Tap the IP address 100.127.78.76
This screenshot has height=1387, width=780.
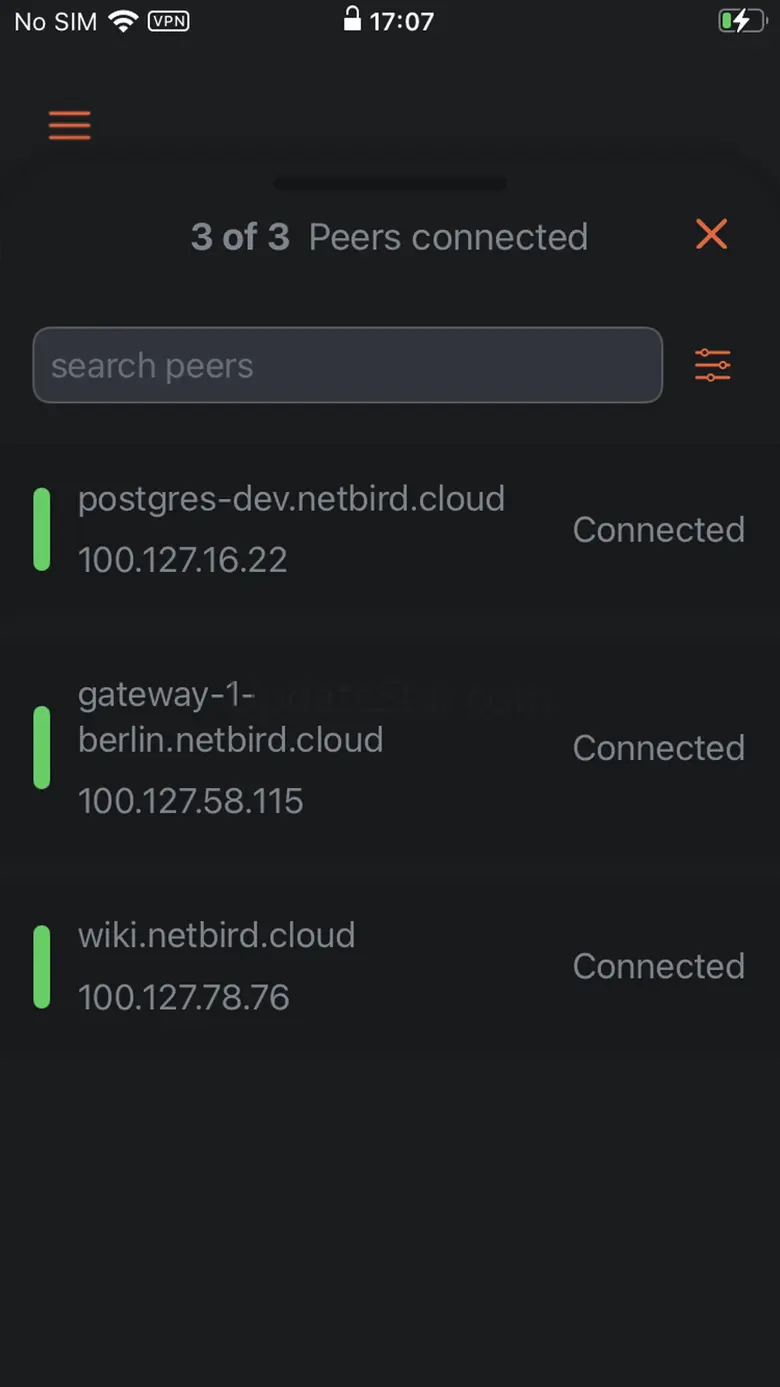184,997
